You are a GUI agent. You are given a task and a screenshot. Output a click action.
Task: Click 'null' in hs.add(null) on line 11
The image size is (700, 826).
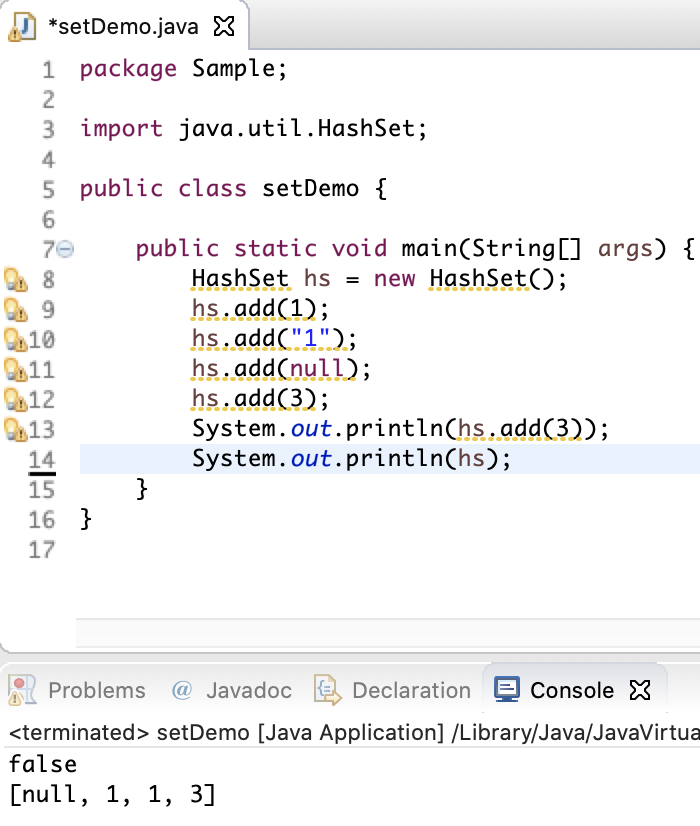317,369
